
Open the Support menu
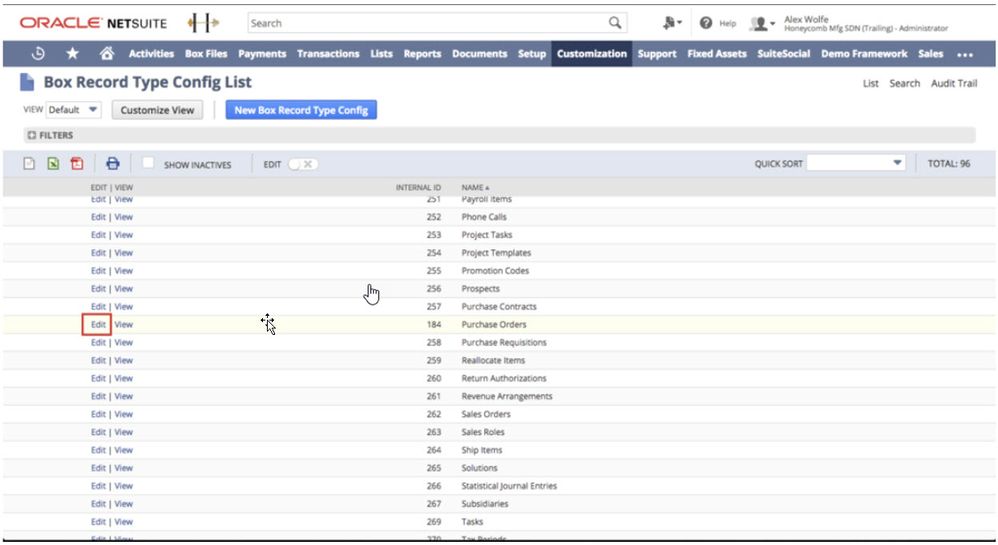[657, 54]
